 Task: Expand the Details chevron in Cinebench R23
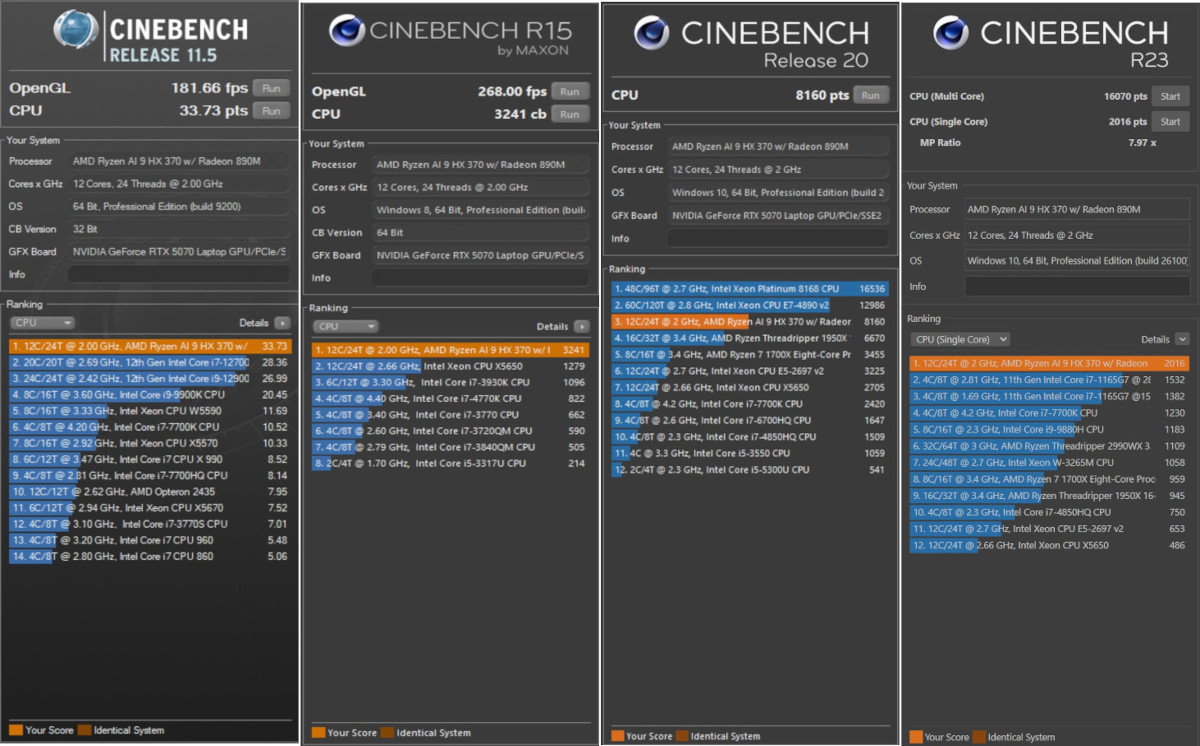1182,340
